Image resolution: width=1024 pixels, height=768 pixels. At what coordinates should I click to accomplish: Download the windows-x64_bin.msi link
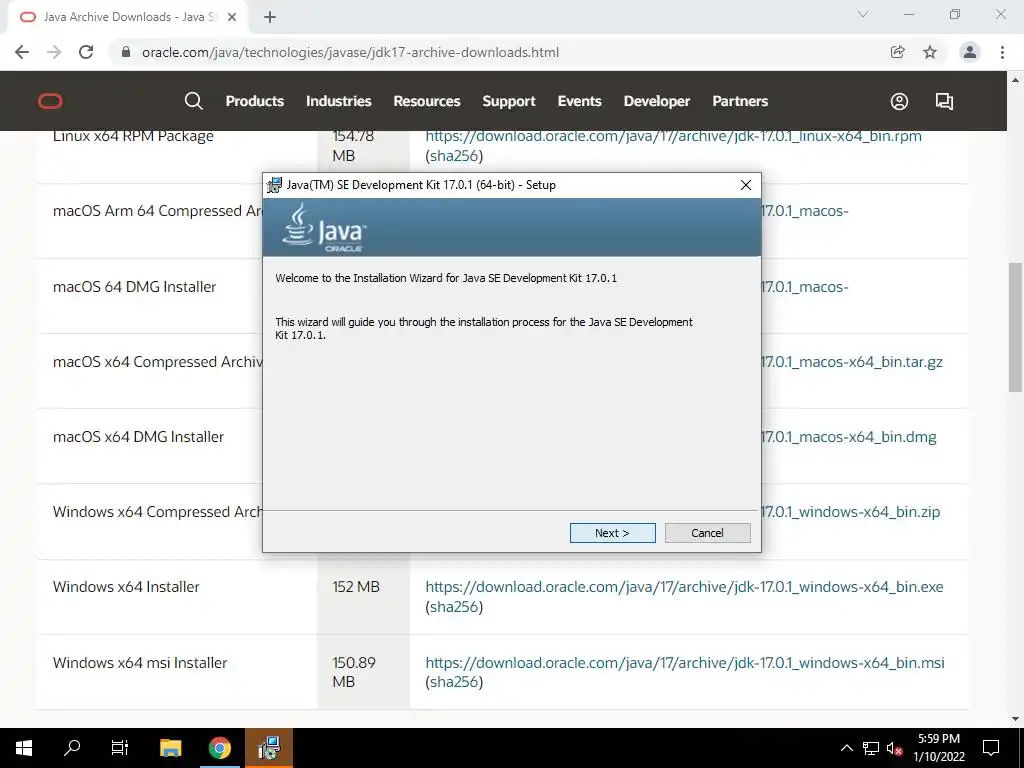pyautogui.click(x=685, y=662)
